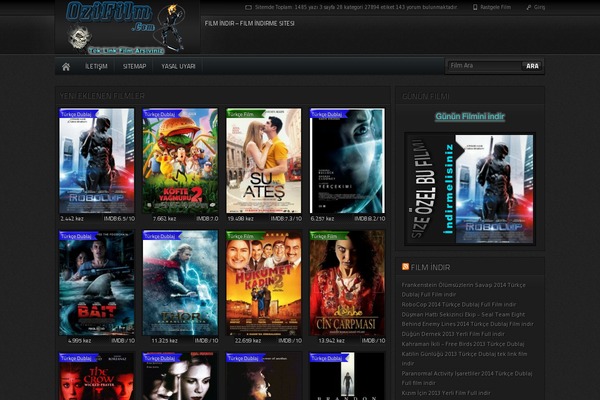Screen dimensions: 600x400
Task: Open Düşman Hattı Sekizinci Ekip link
Action: pos(467,319)
